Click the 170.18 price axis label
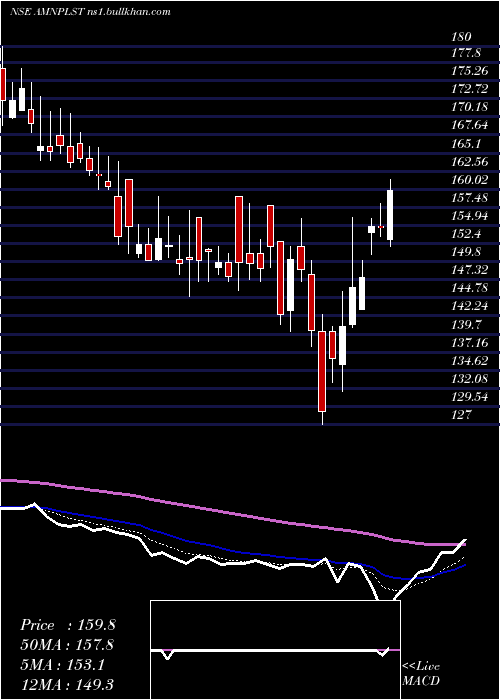This screenshot has height=700, width=500. coord(470,107)
